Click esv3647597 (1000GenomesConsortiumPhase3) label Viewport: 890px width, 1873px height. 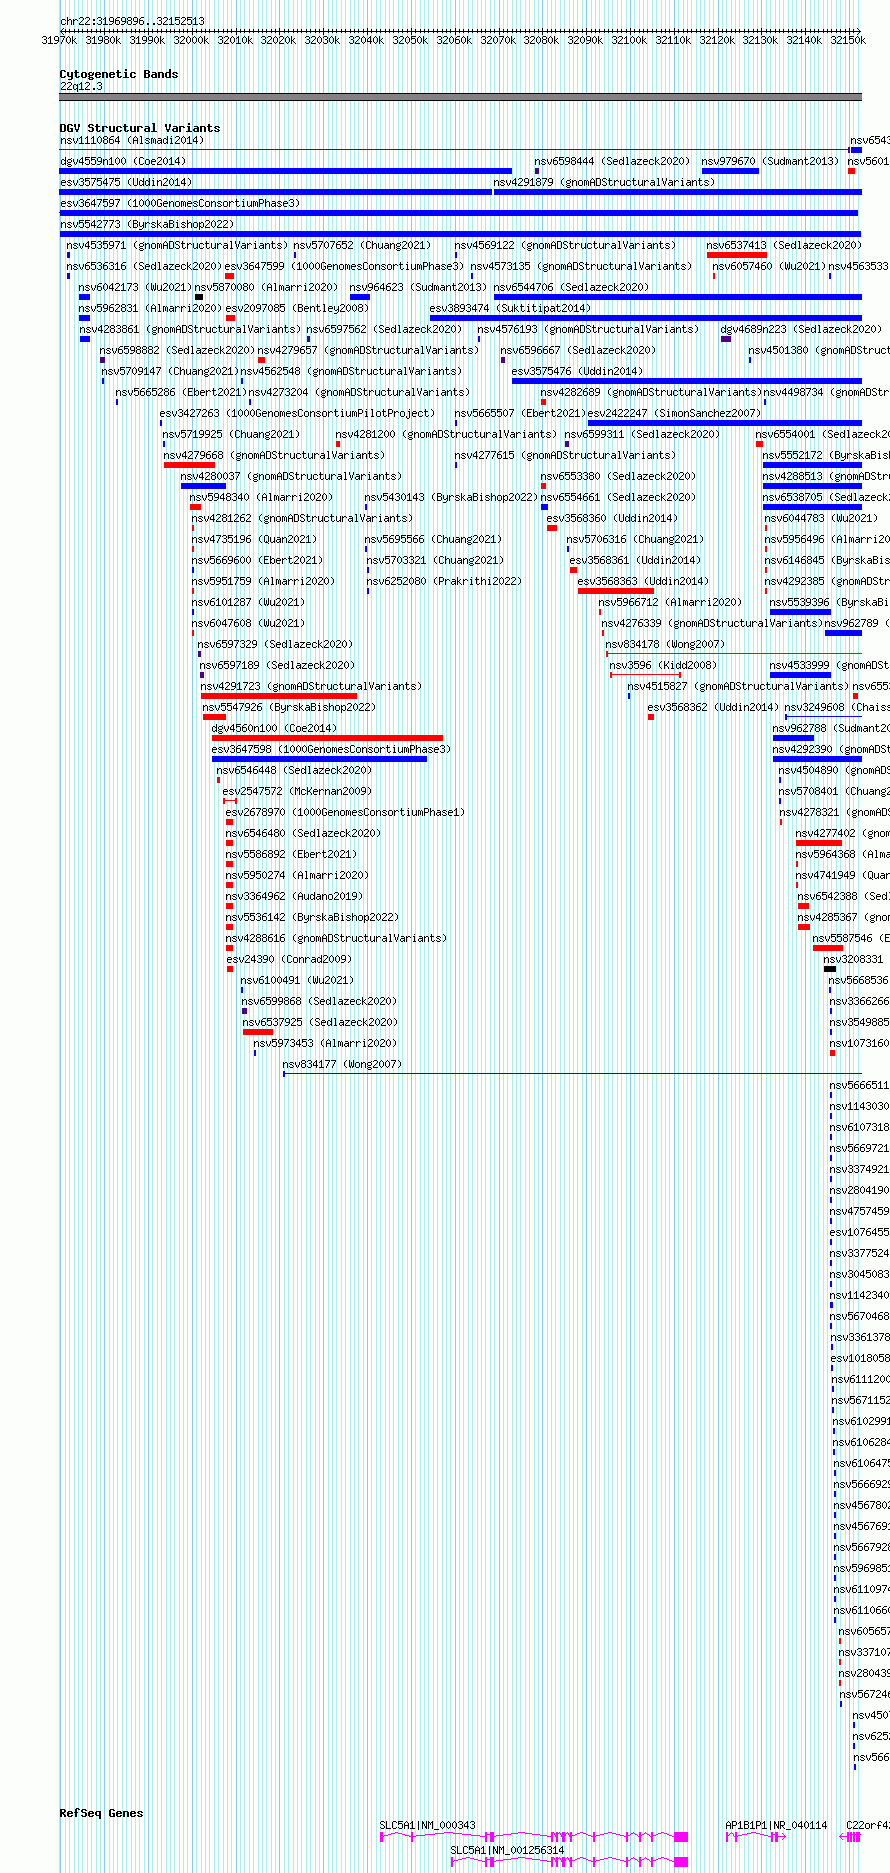pyautogui.click(x=180, y=203)
